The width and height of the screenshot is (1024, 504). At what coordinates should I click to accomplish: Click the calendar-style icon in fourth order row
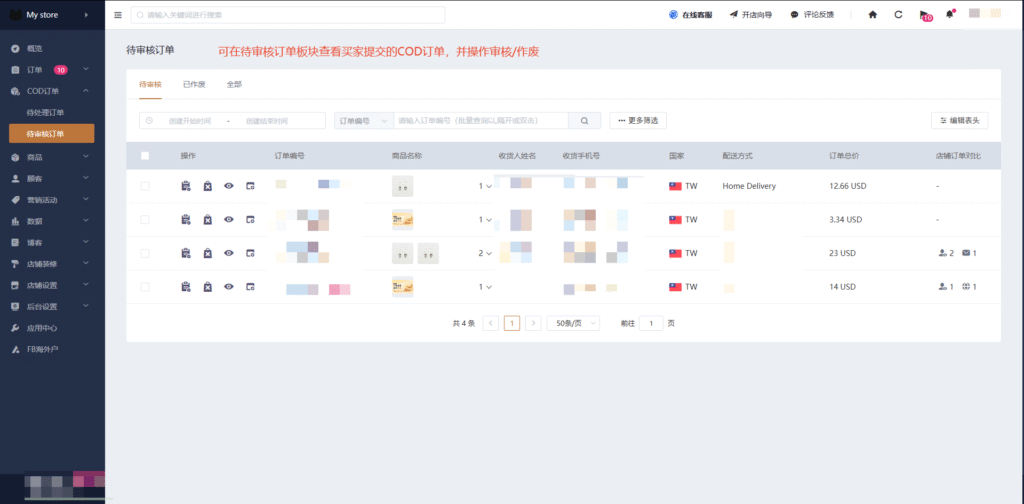pyautogui.click(x=250, y=287)
